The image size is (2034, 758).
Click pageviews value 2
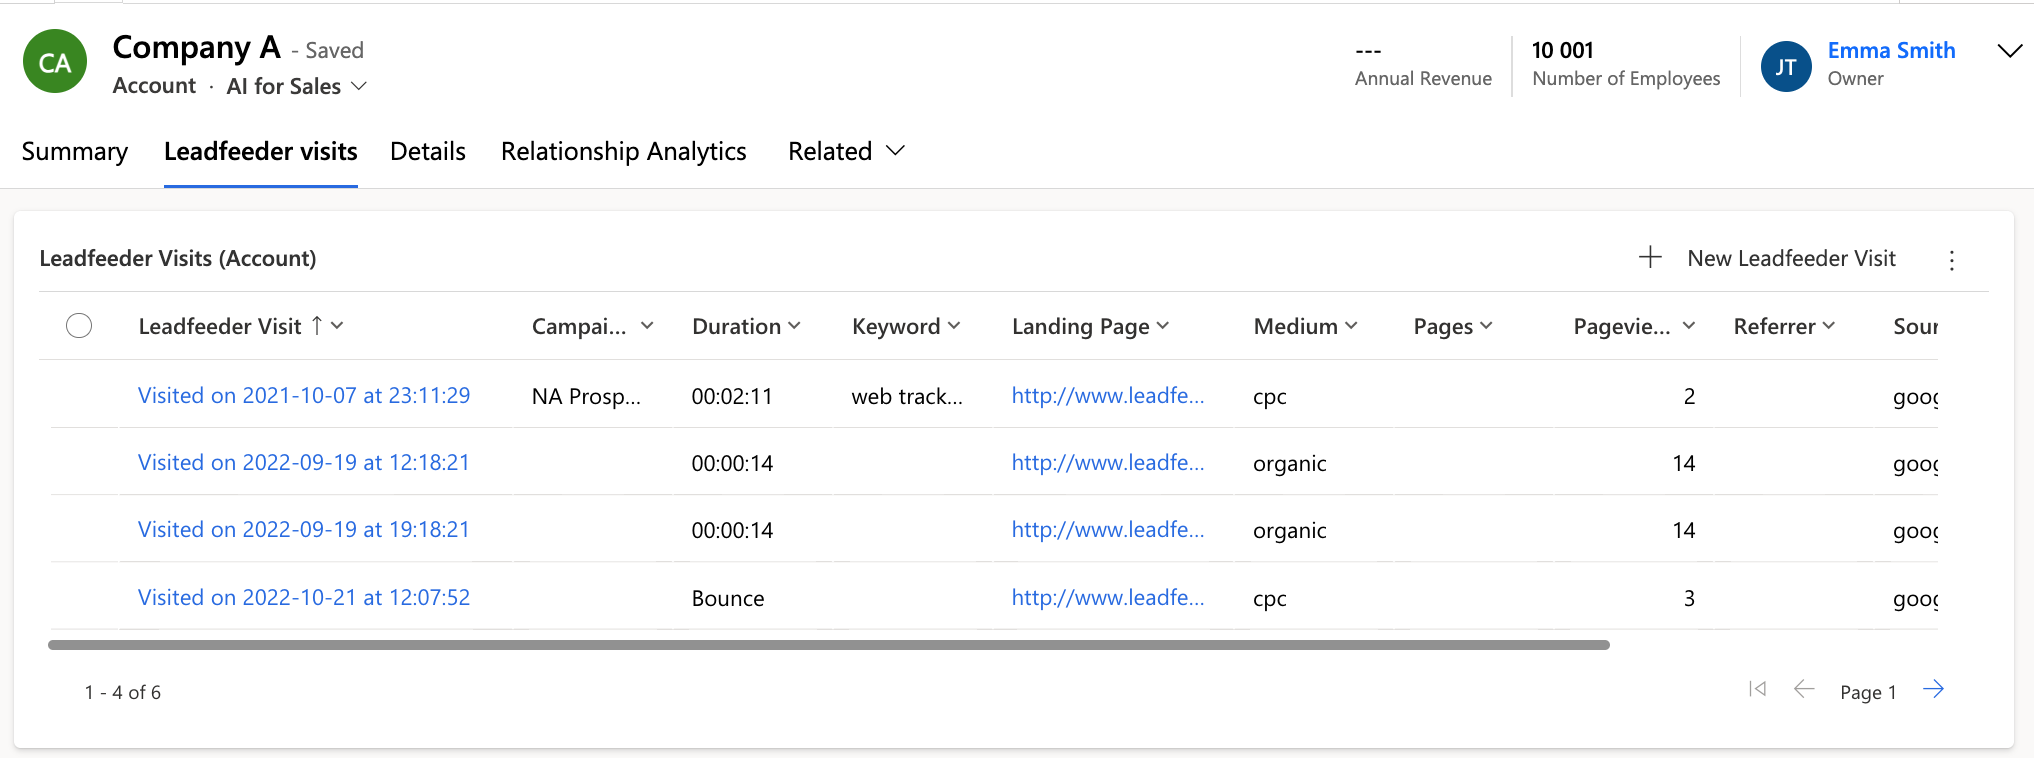pyautogui.click(x=1689, y=396)
